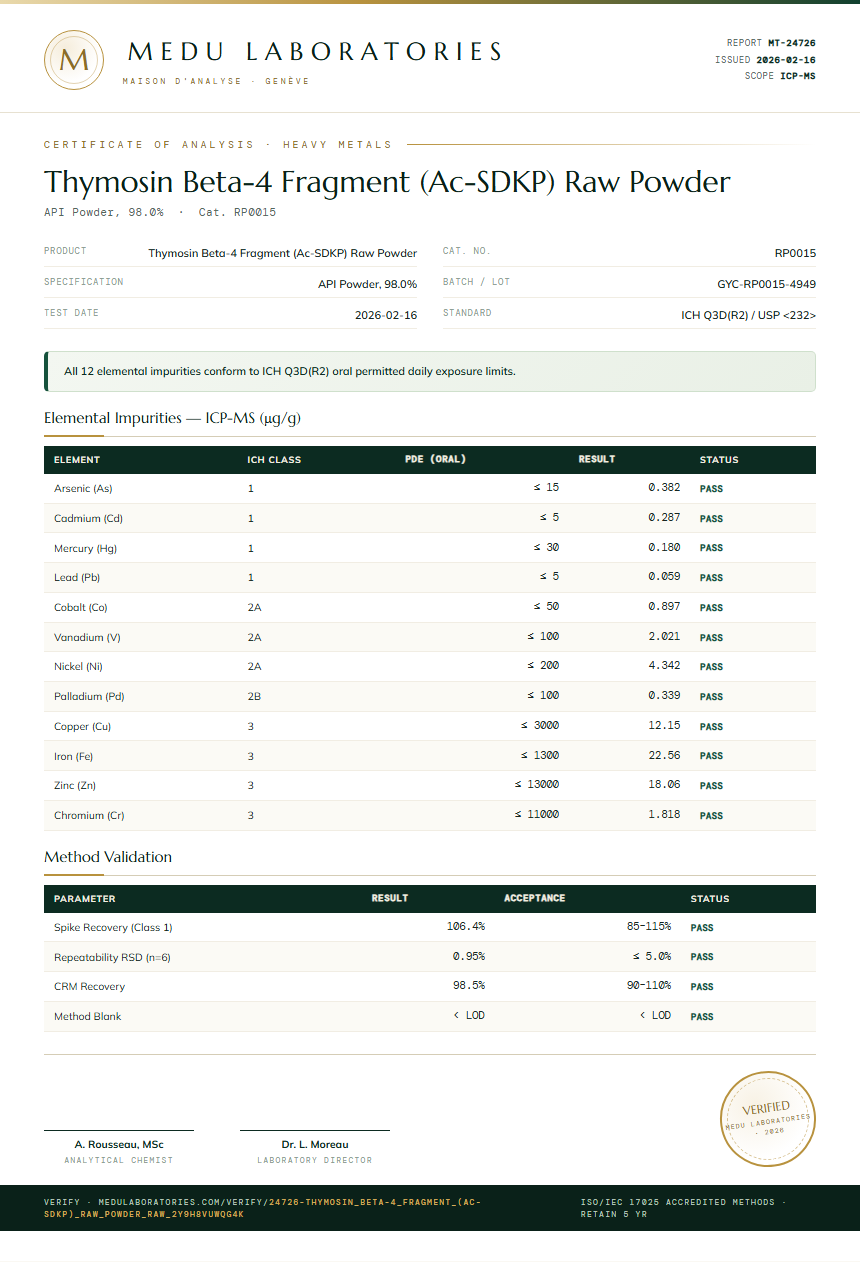Select the Method Blank row label
Viewport: 860px width, 1262px height.
88,1017
